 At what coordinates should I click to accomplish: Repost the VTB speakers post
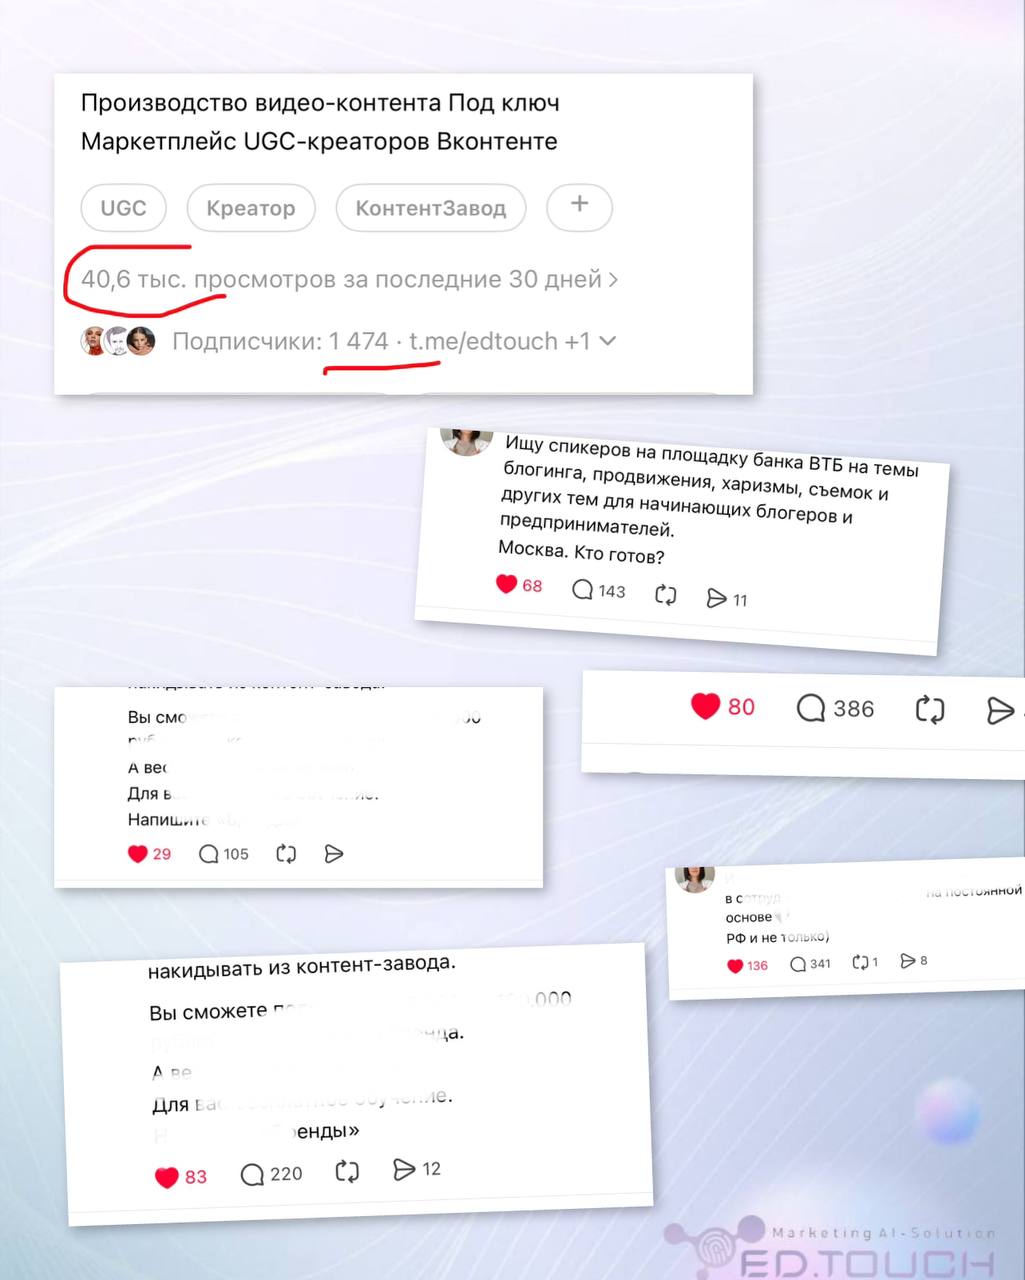coord(666,595)
